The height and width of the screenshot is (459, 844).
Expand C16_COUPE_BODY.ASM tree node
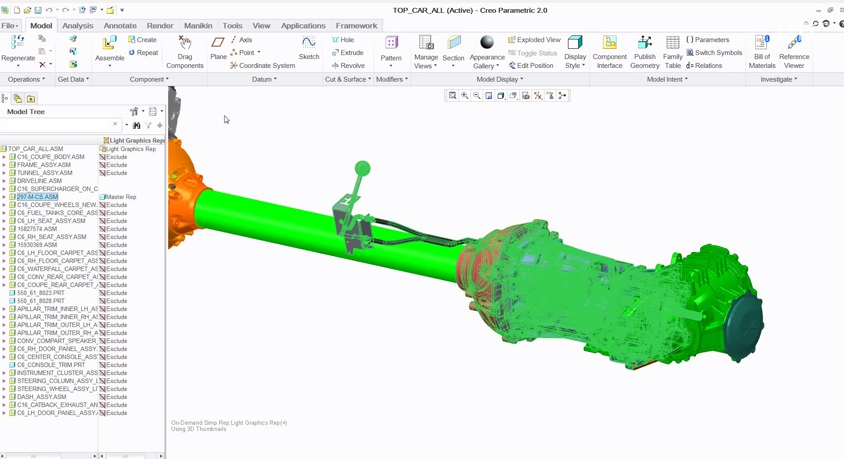pyautogui.click(x=5, y=157)
